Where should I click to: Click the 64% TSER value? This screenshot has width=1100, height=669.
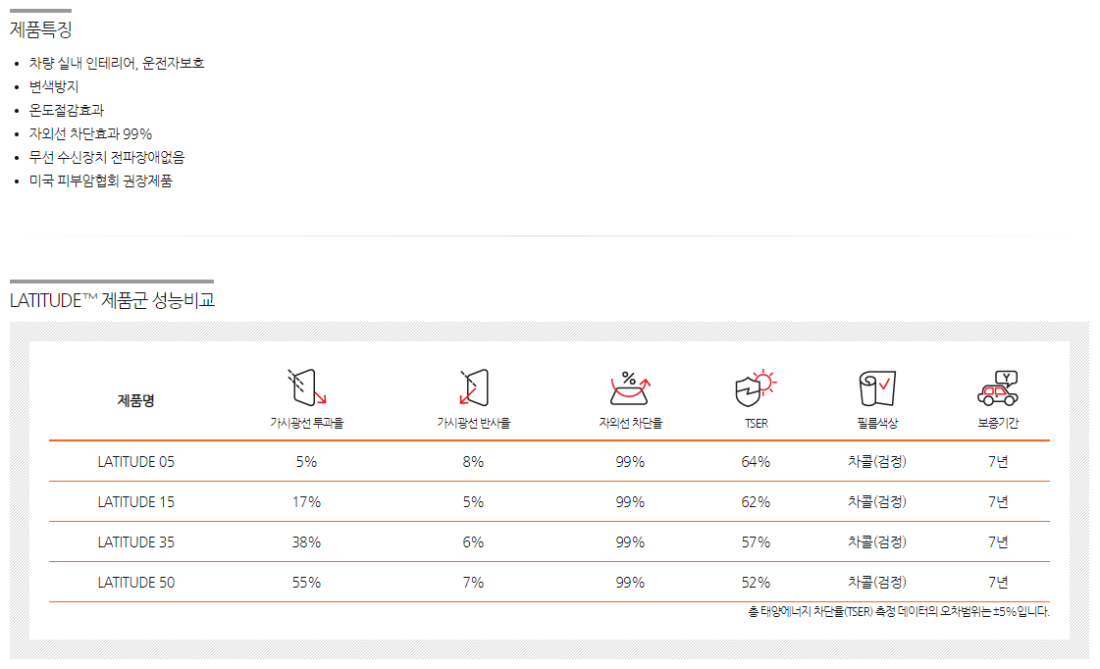point(756,461)
